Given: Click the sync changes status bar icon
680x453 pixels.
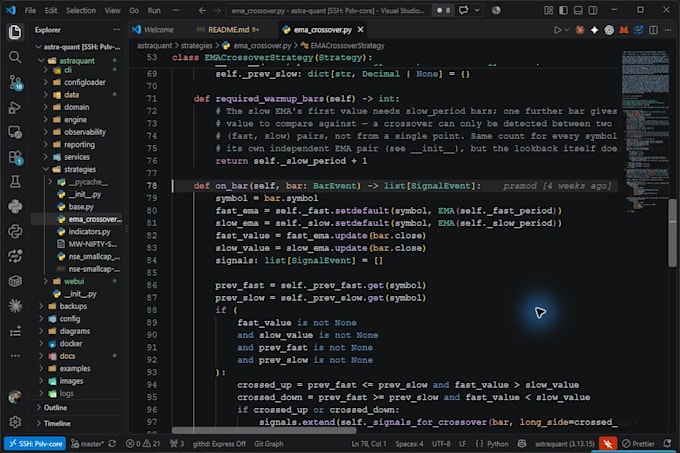Looking at the screenshot, I should pos(112,443).
